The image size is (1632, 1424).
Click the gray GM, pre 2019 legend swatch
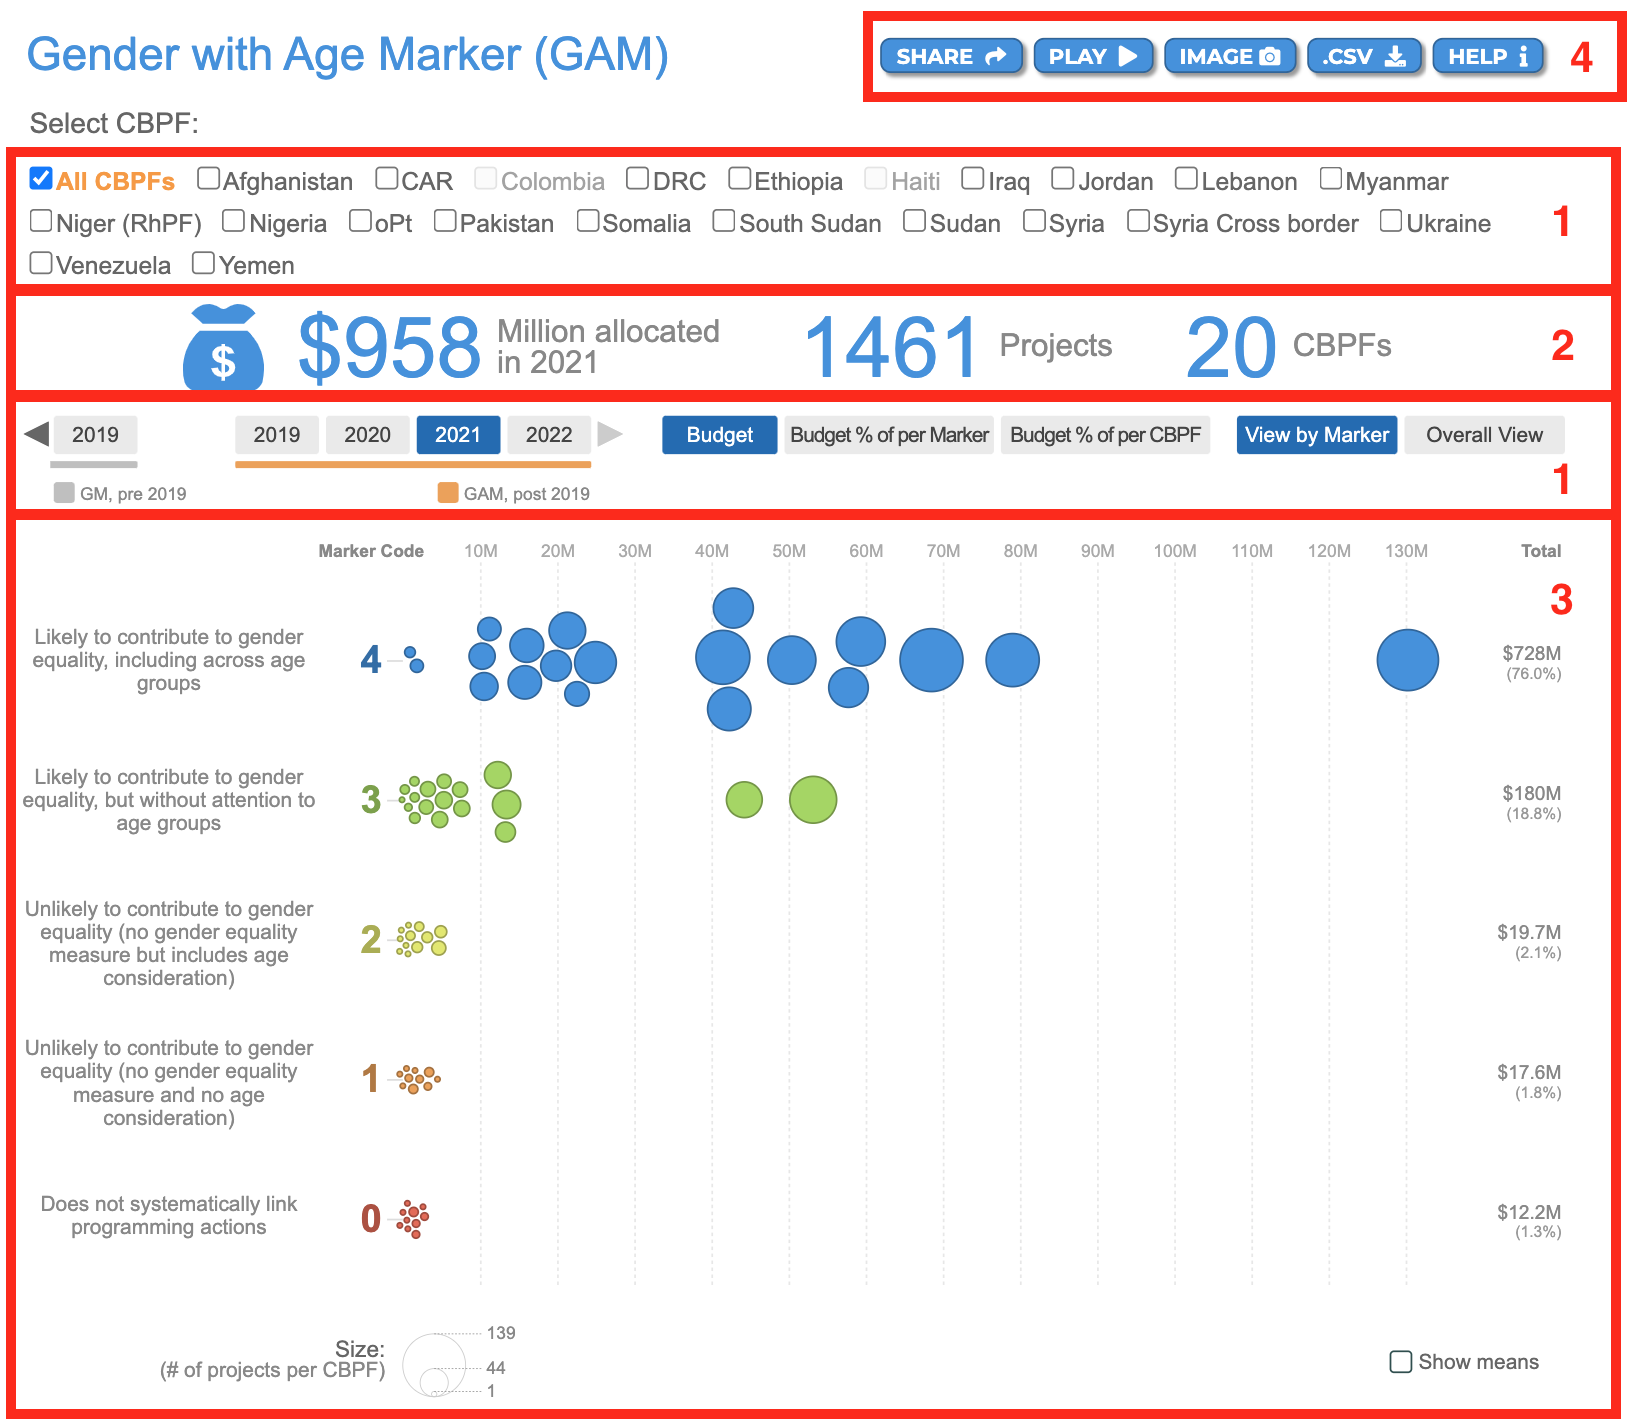[64, 492]
